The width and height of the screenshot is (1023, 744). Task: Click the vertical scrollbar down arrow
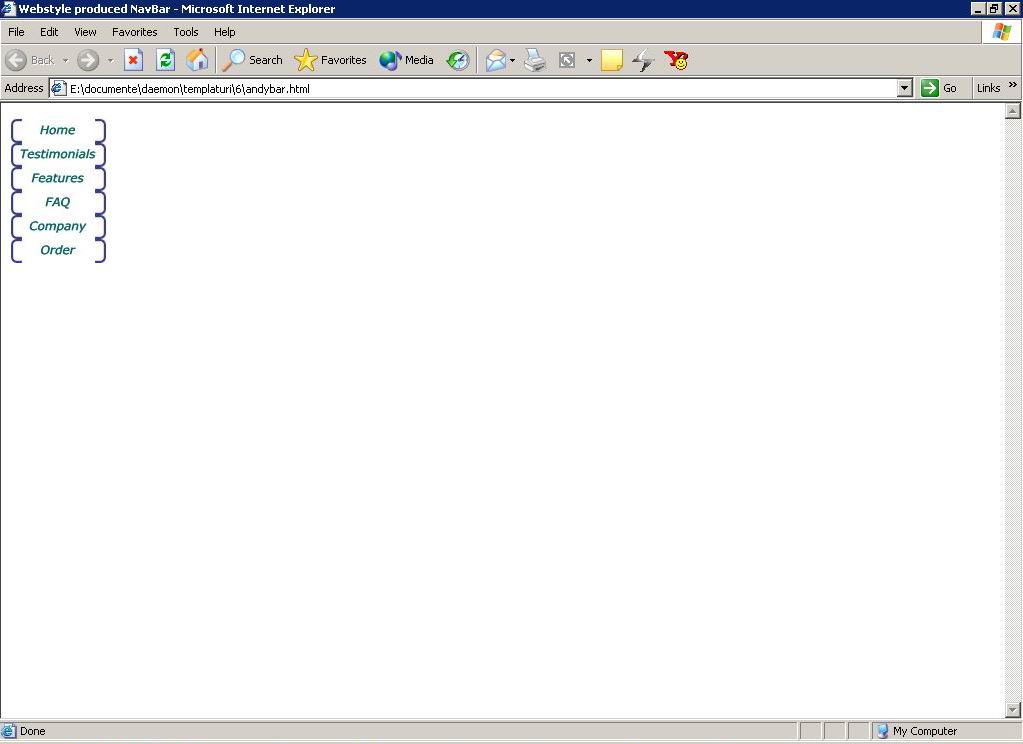[1012, 710]
